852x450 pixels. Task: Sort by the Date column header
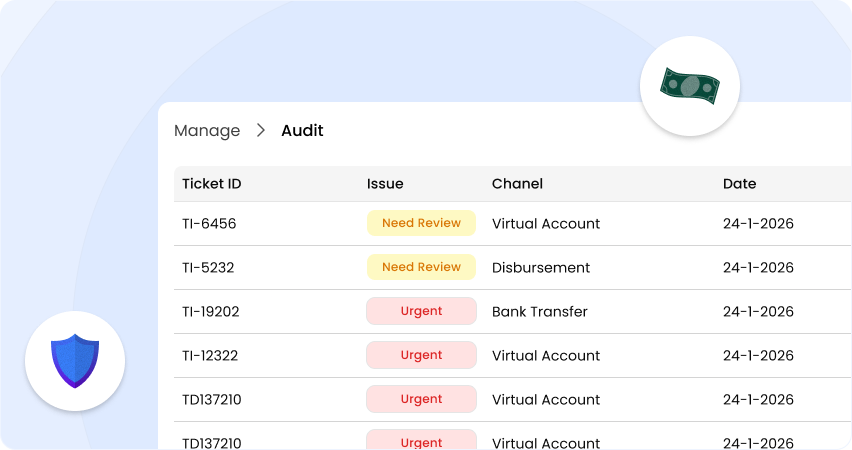[x=739, y=184]
